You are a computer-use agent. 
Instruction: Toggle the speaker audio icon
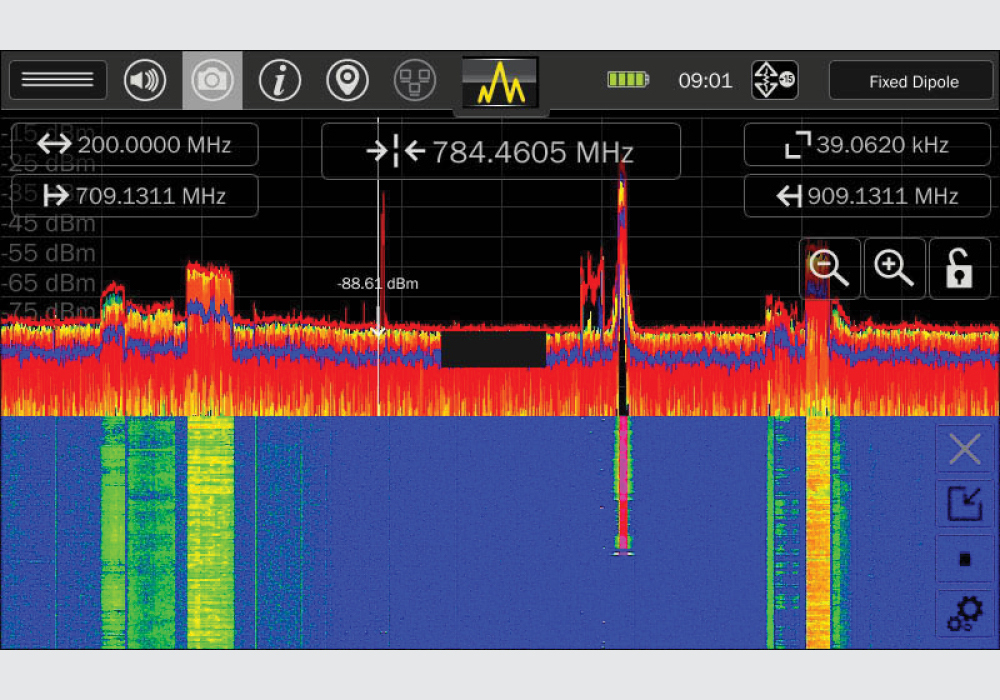point(145,81)
